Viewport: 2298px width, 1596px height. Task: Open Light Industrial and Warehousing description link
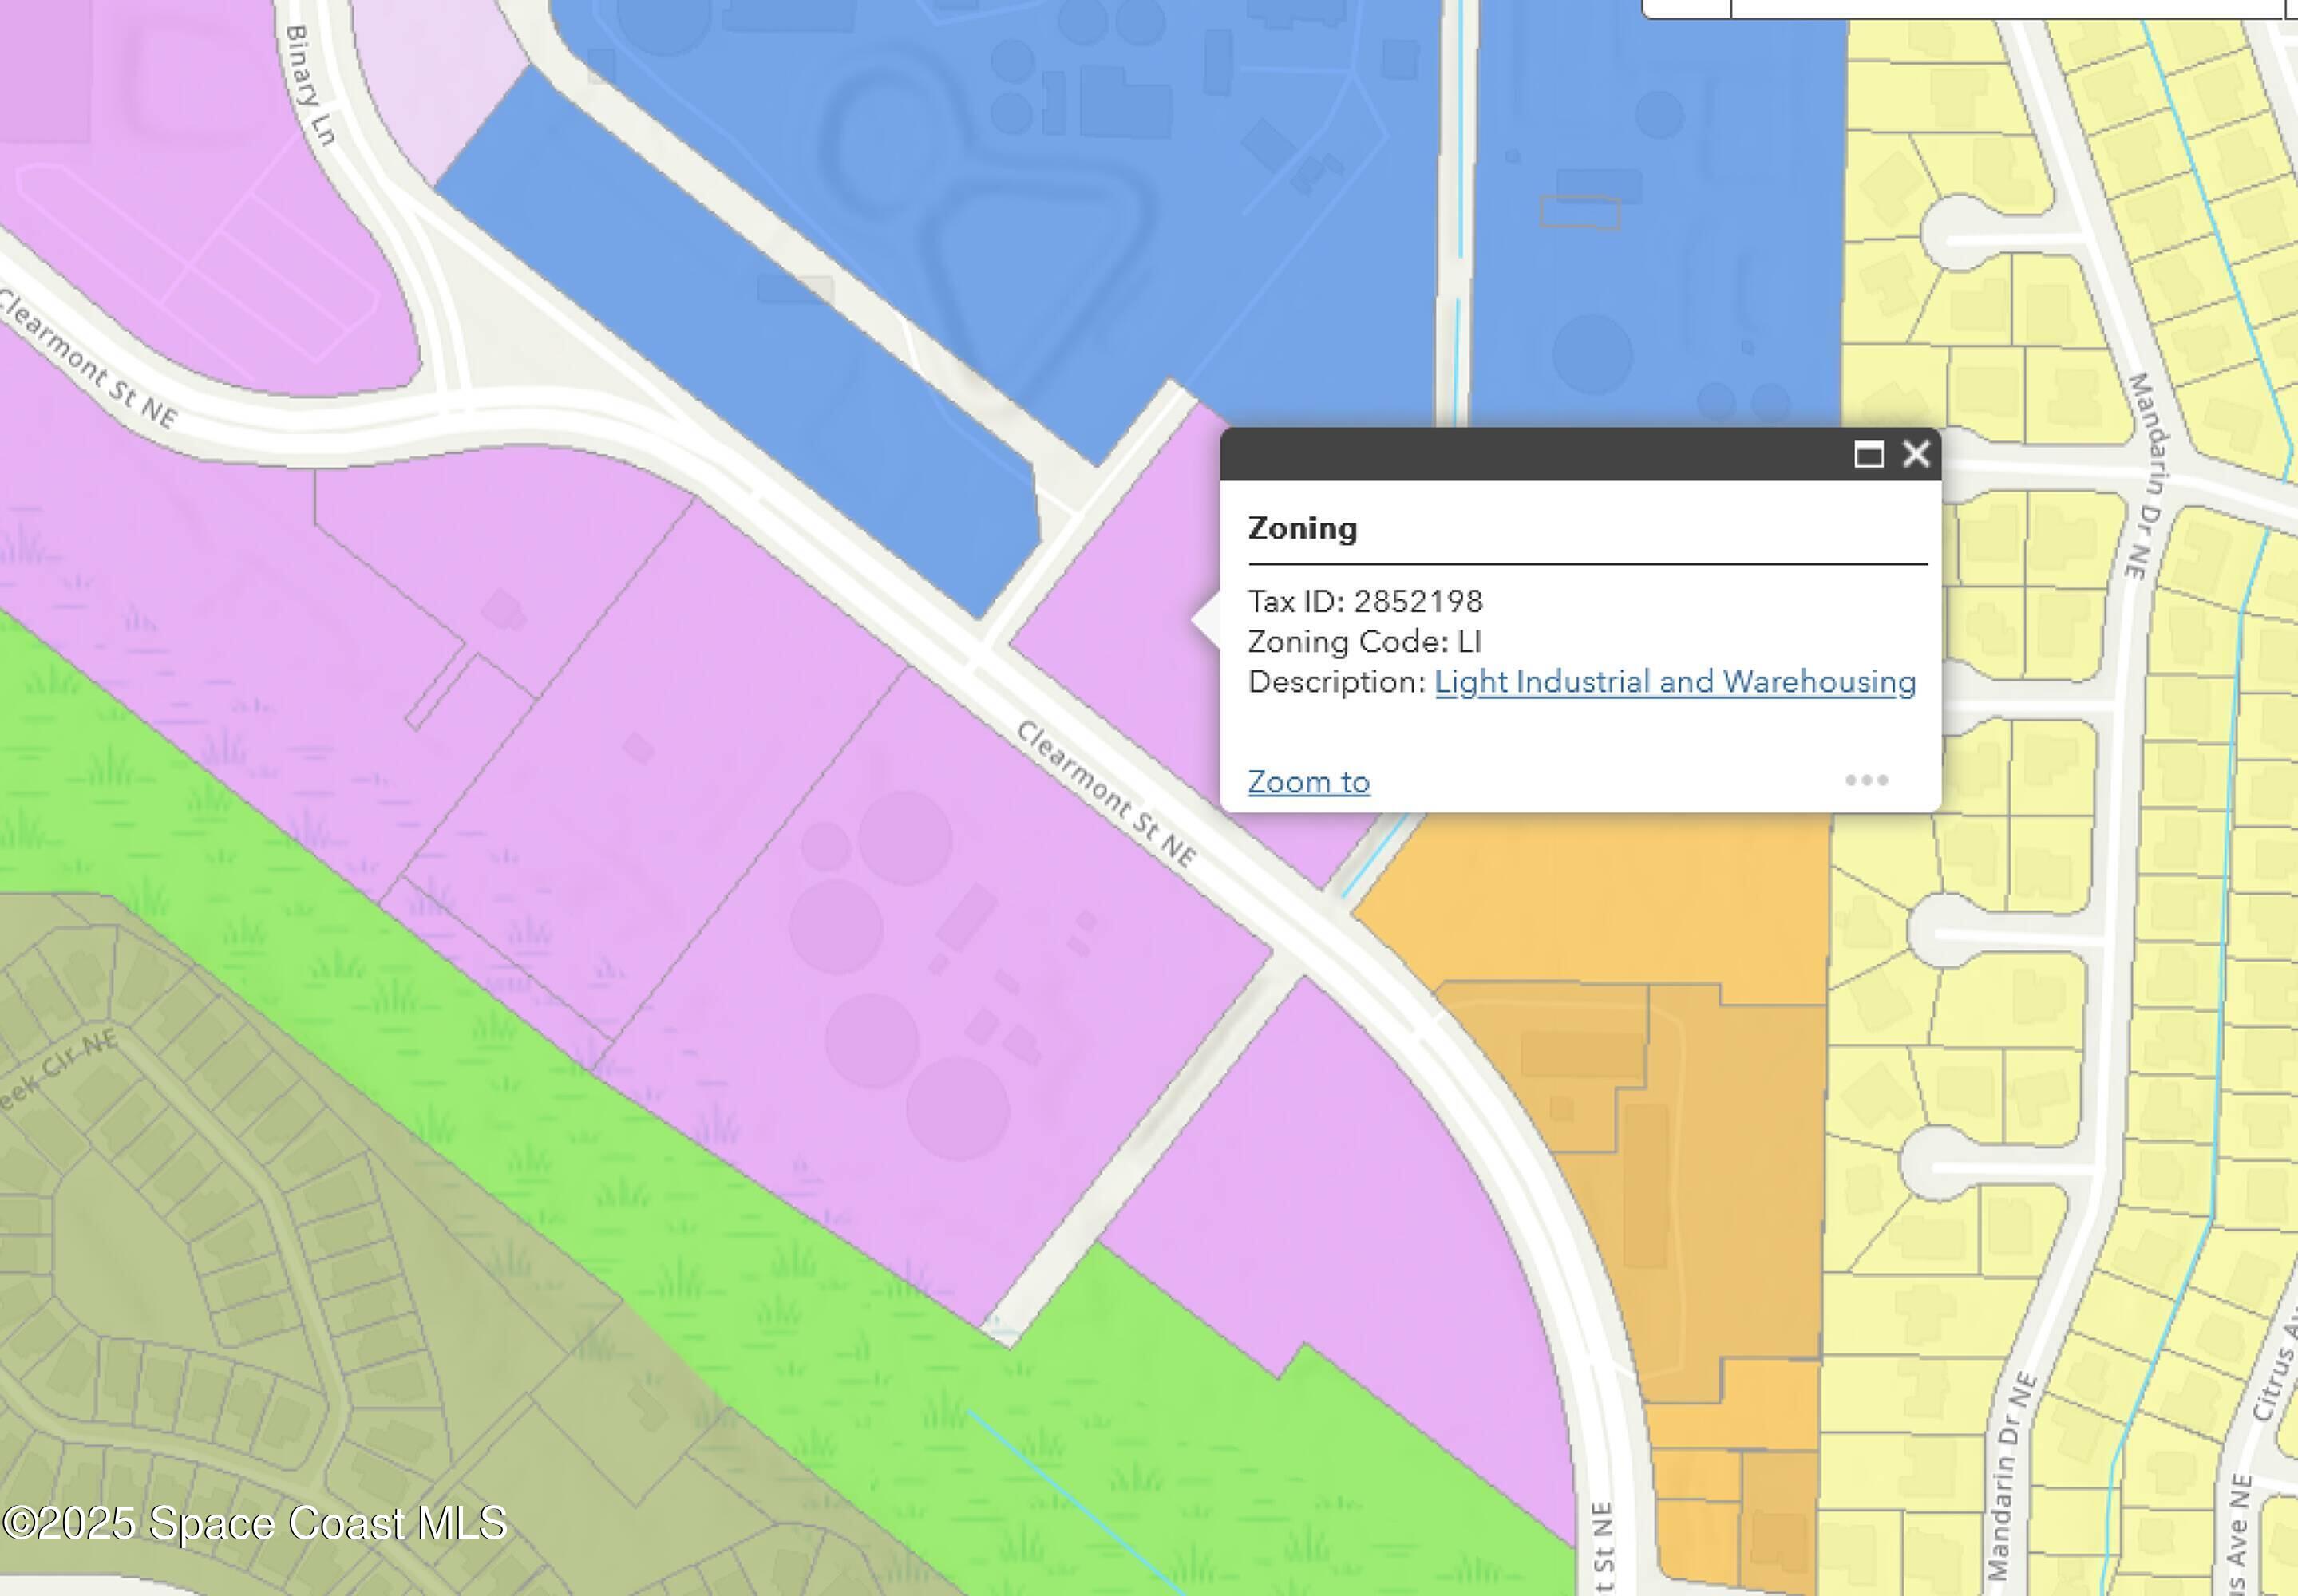(x=1675, y=682)
